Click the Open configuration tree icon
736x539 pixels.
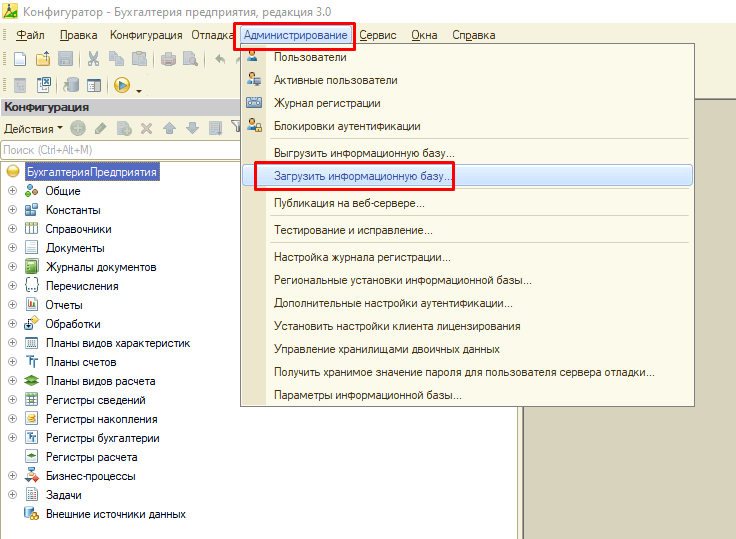pos(20,85)
